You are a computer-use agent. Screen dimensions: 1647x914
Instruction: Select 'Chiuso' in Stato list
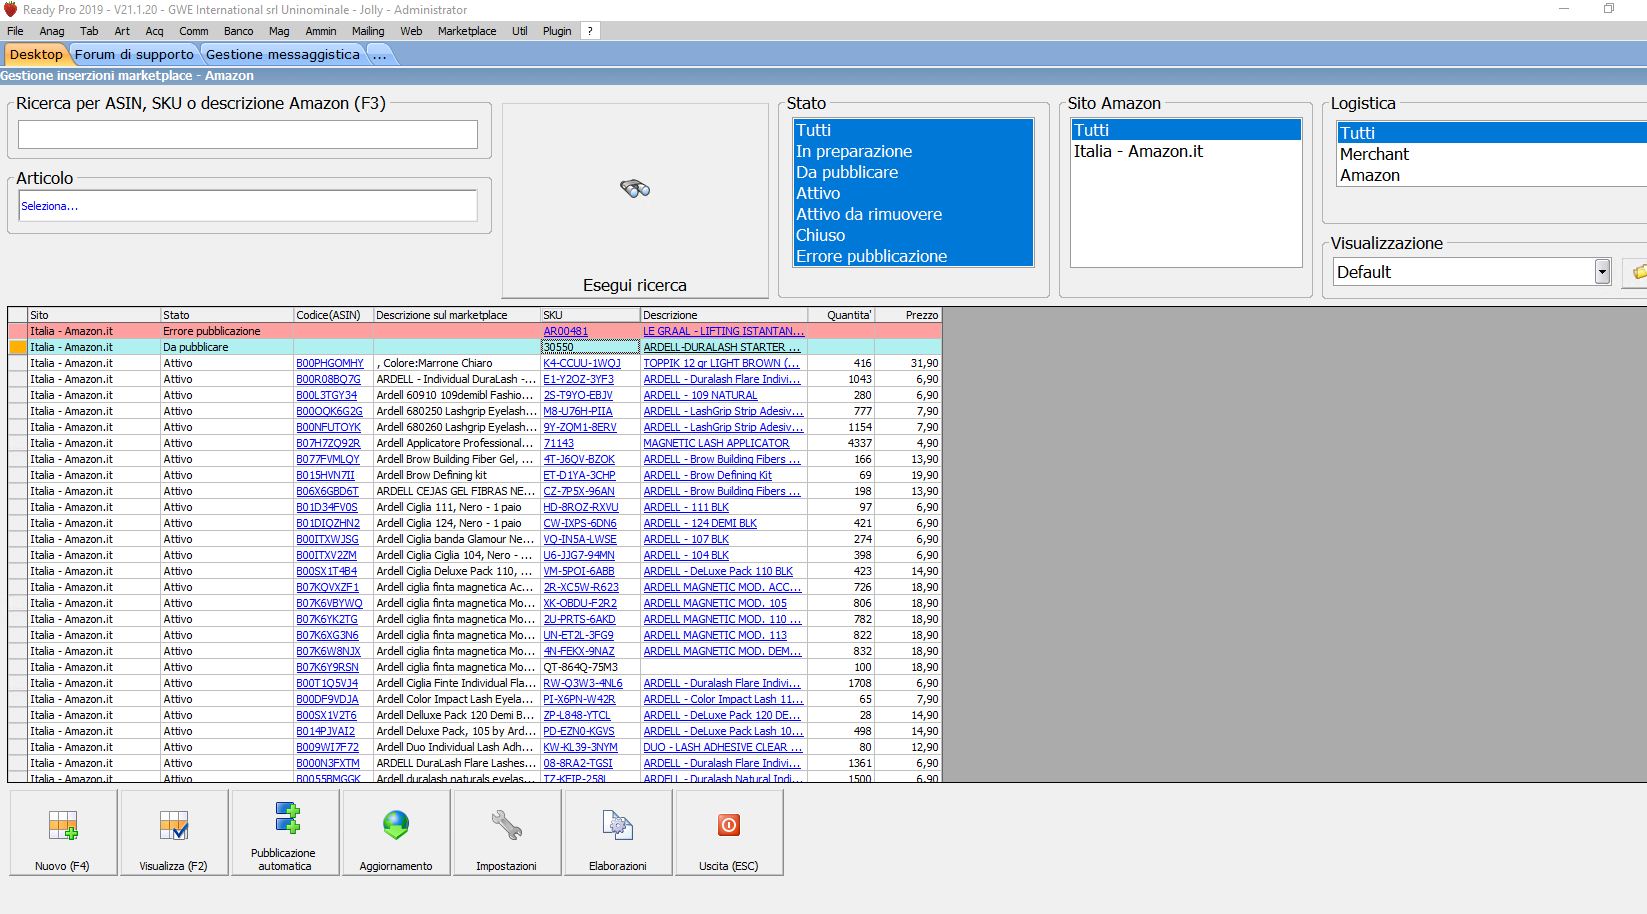[x=913, y=235]
